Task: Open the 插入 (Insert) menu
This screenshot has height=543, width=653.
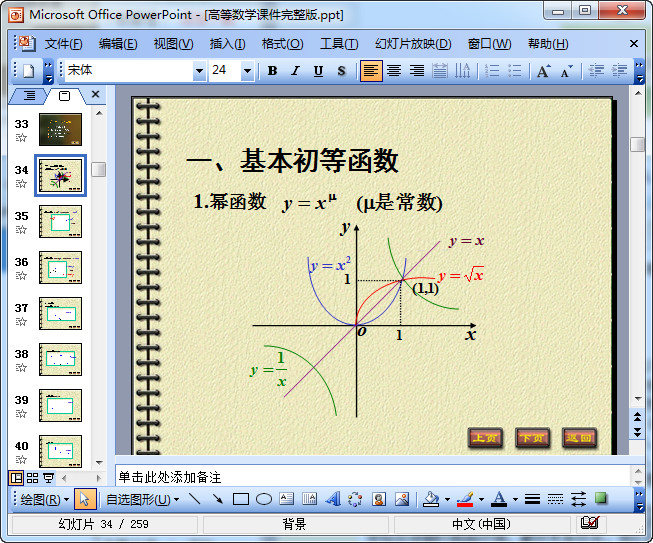Action: [227, 44]
